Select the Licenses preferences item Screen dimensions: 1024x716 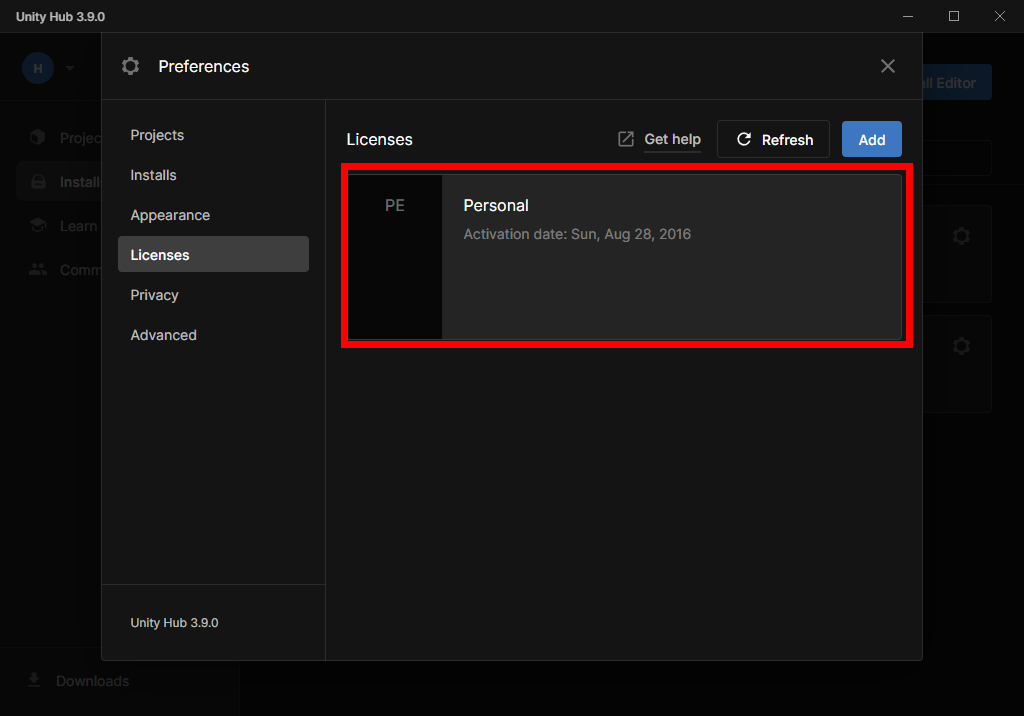pos(213,254)
